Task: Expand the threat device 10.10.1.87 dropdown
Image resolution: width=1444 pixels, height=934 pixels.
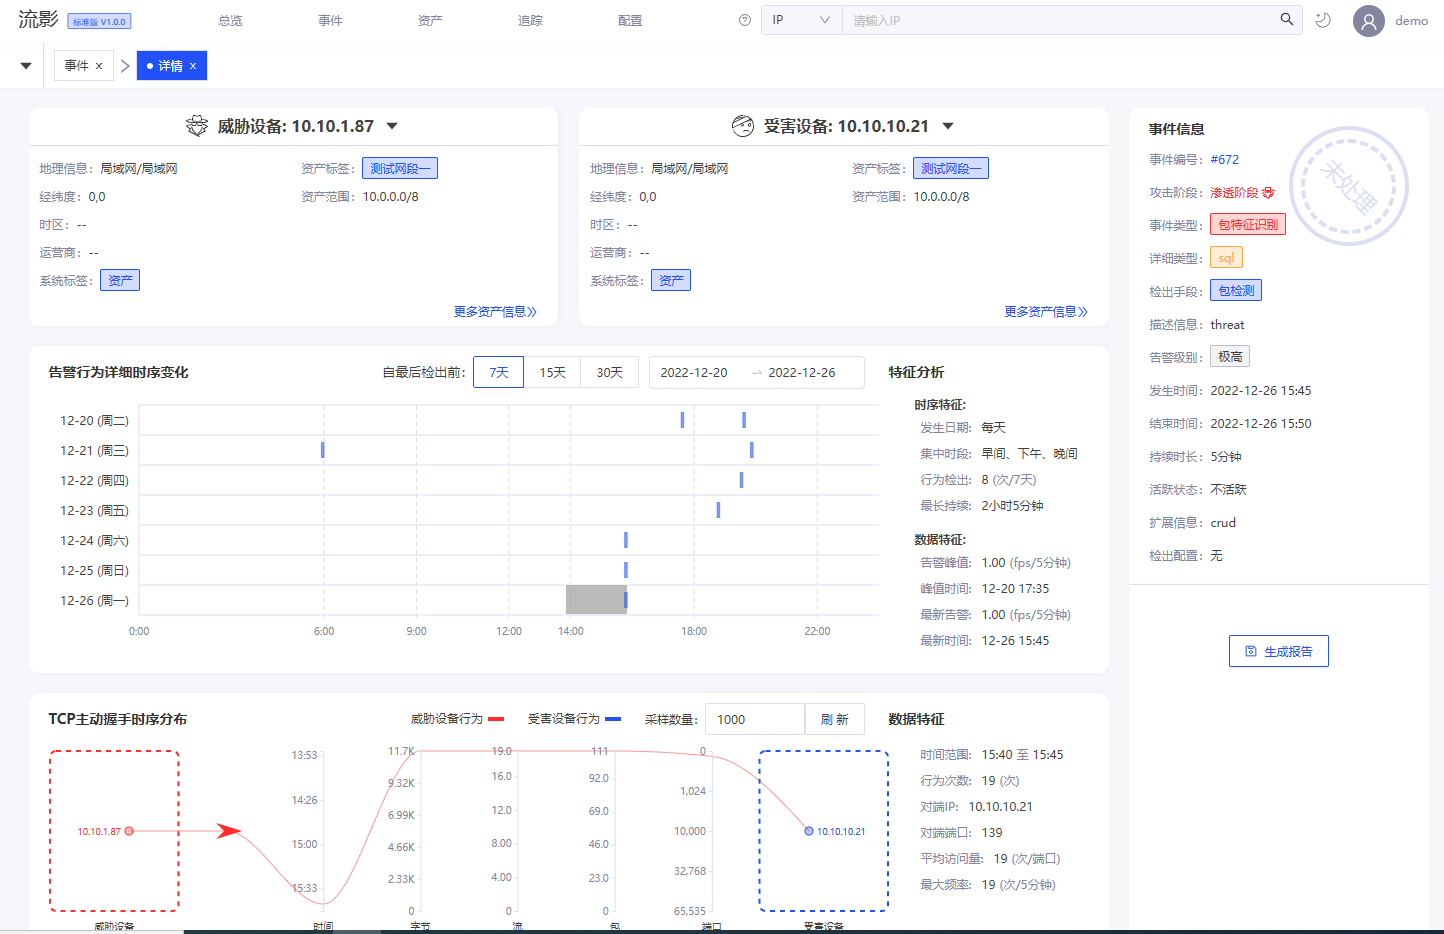Action: click(392, 126)
